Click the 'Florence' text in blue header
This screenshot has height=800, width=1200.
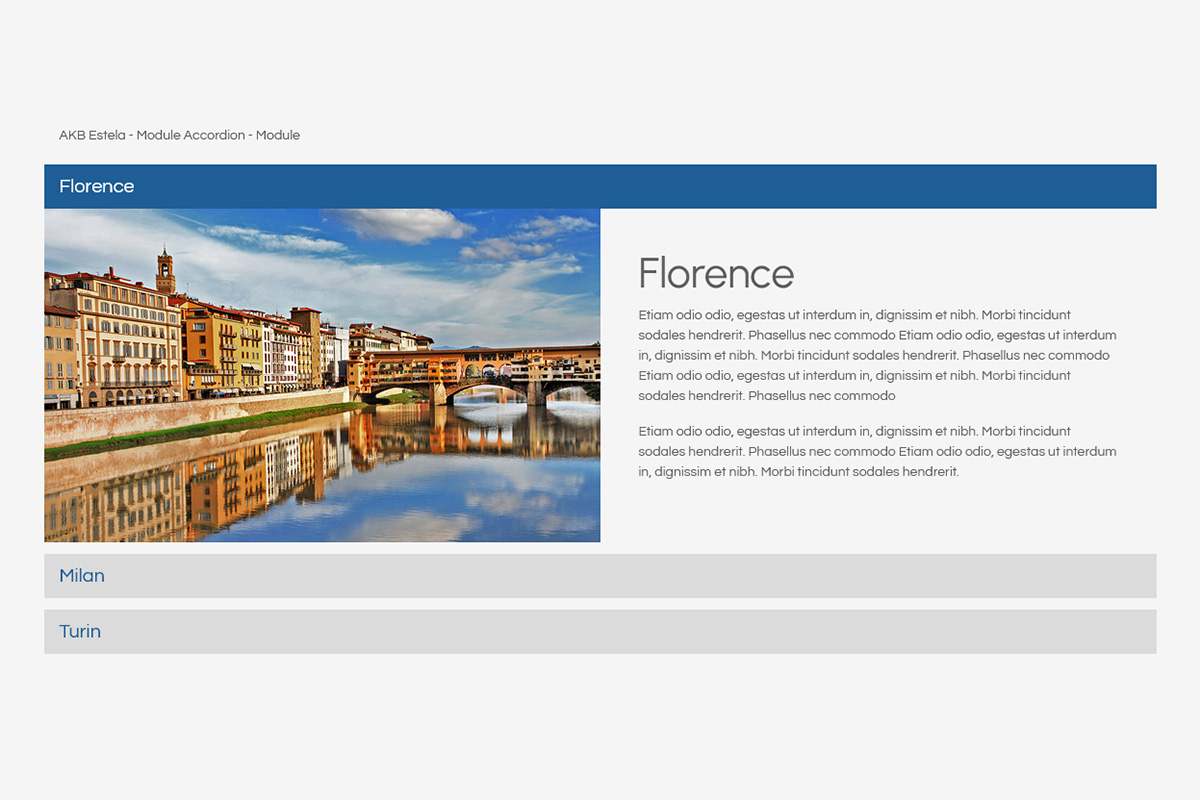pyautogui.click(x=96, y=187)
